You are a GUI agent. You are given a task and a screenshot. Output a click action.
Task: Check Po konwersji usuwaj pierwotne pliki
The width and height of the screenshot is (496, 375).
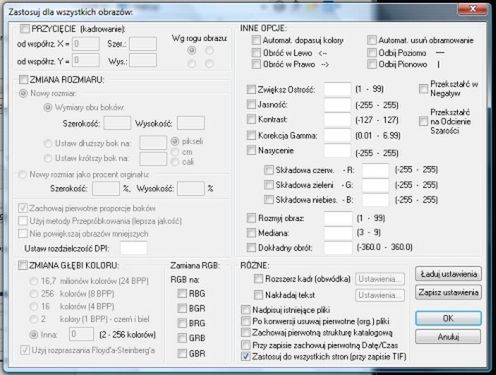tap(246, 321)
